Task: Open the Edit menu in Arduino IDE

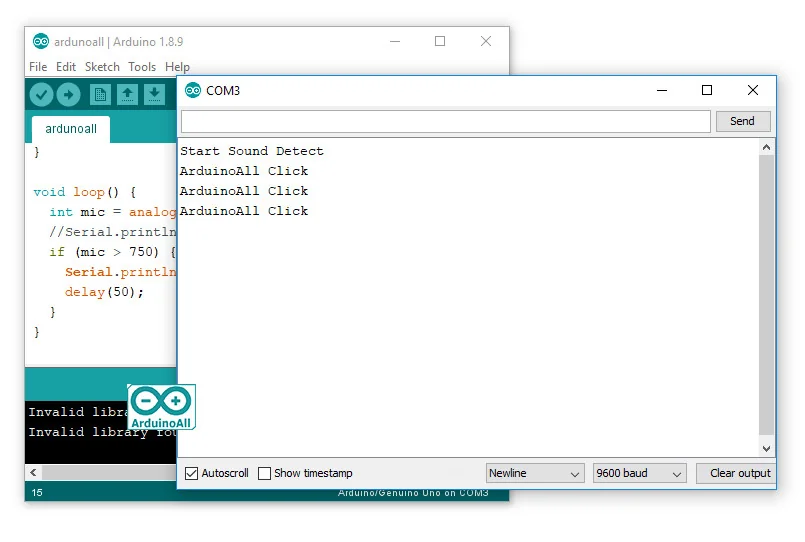Action: click(x=66, y=67)
